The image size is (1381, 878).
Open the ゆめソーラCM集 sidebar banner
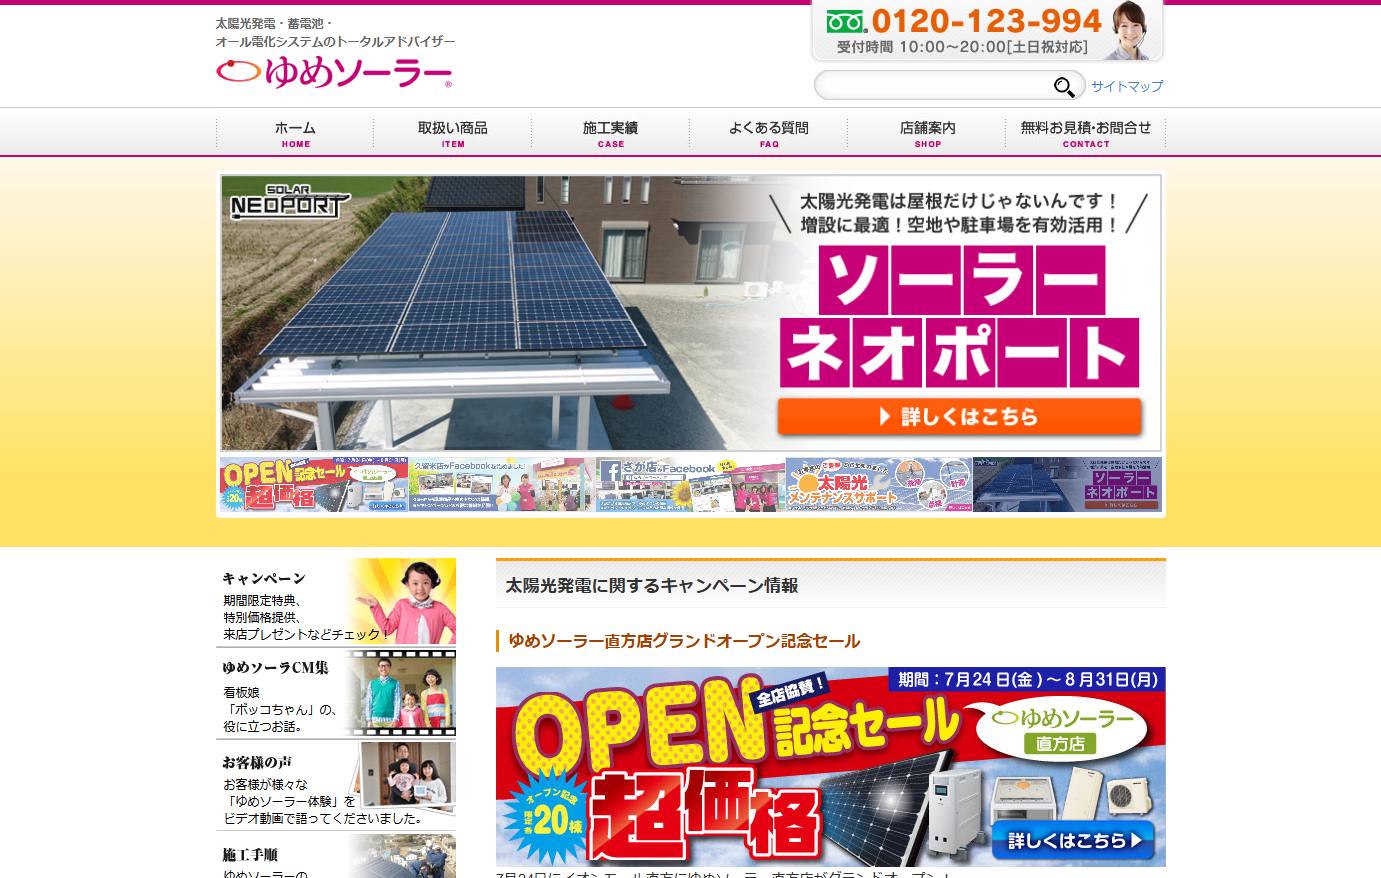click(336, 693)
